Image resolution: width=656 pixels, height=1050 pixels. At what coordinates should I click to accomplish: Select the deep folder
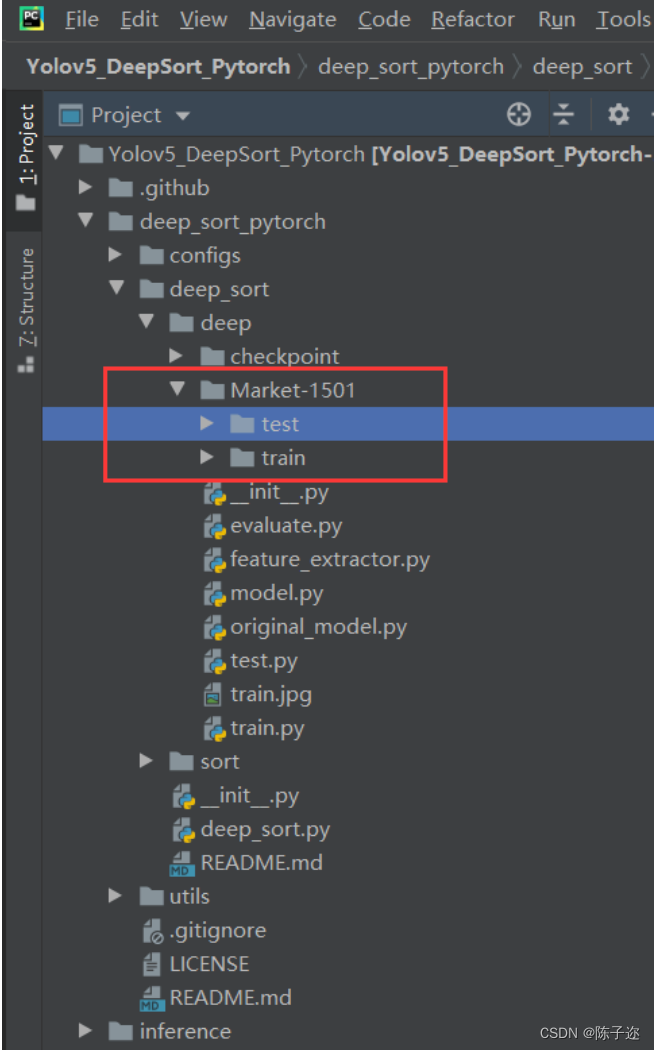coord(211,323)
